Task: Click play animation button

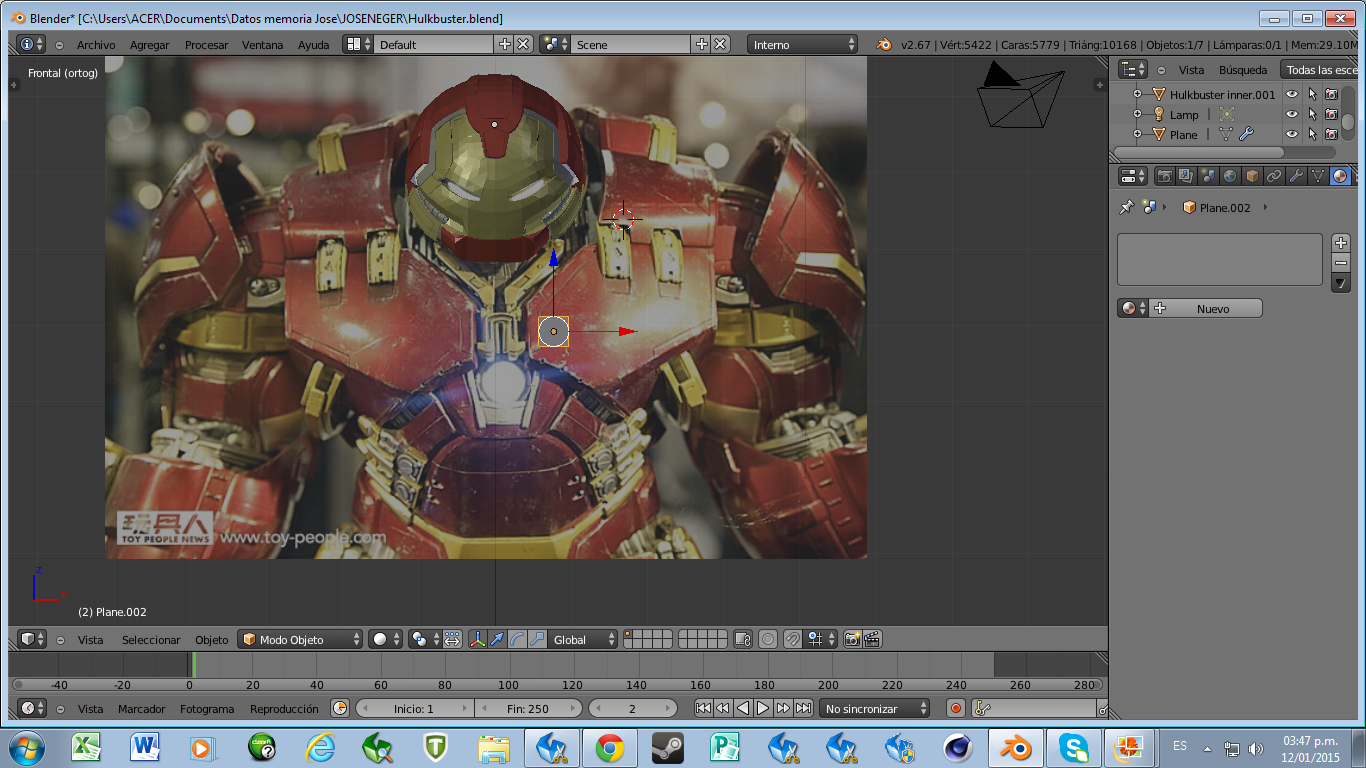Action: 763,708
